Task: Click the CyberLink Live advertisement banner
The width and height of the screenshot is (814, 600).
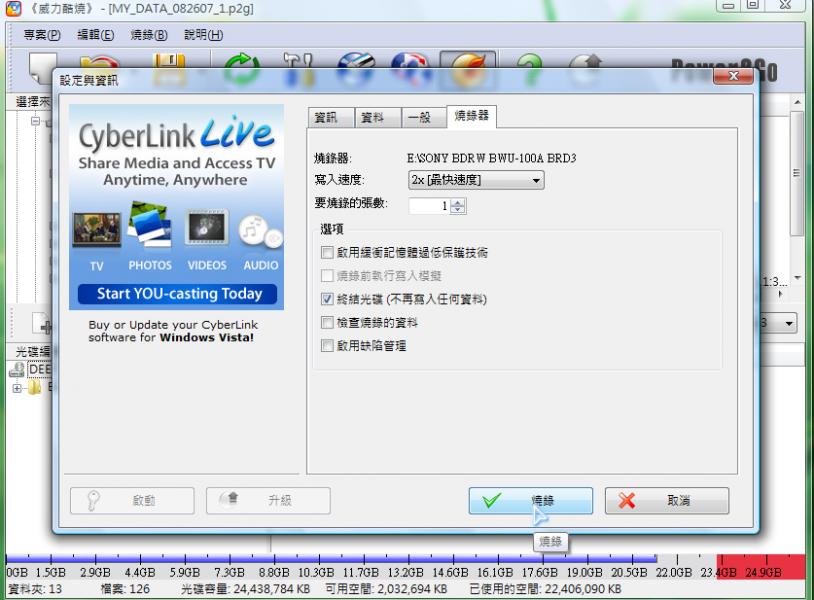Action: pyautogui.click(x=176, y=206)
